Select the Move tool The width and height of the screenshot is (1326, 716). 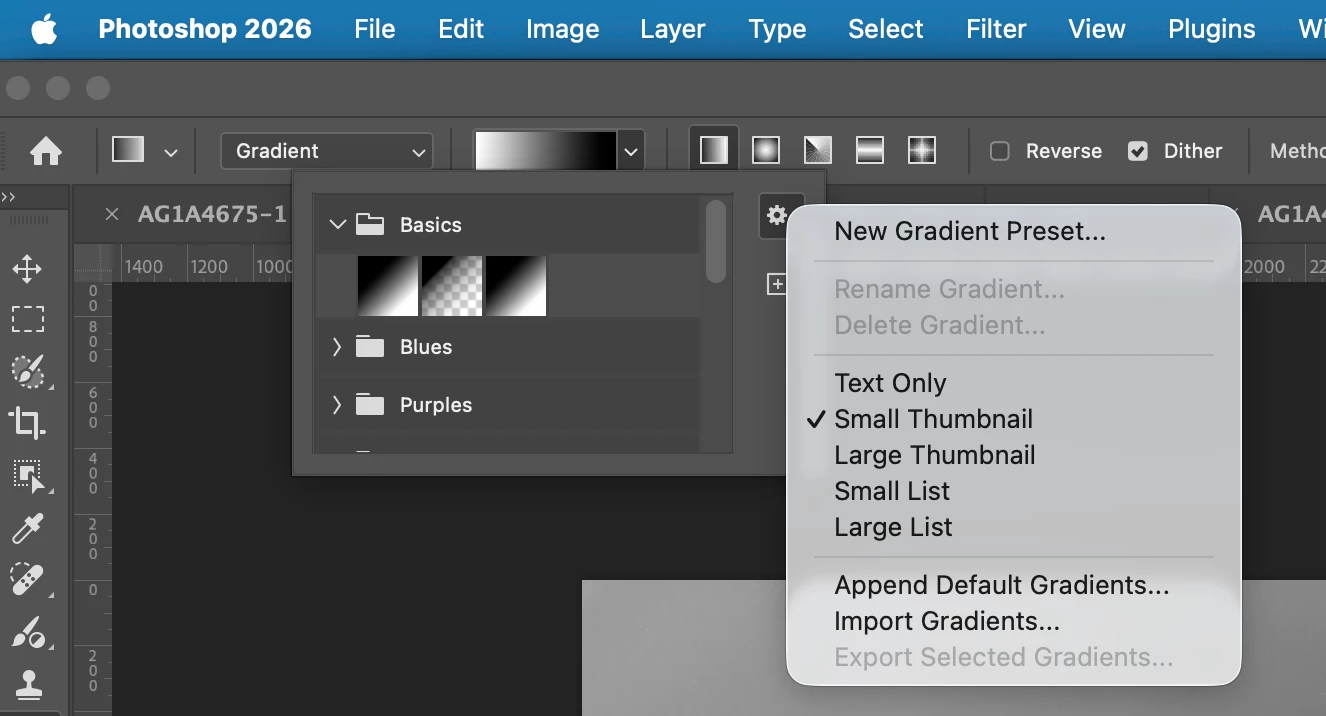coord(27,268)
